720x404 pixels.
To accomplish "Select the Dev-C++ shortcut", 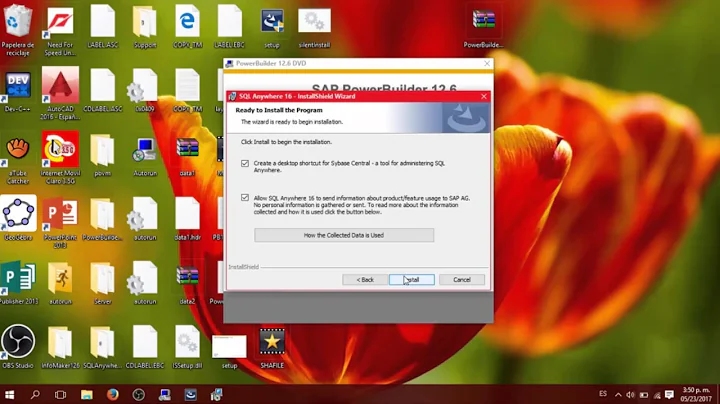I will tap(18, 91).
